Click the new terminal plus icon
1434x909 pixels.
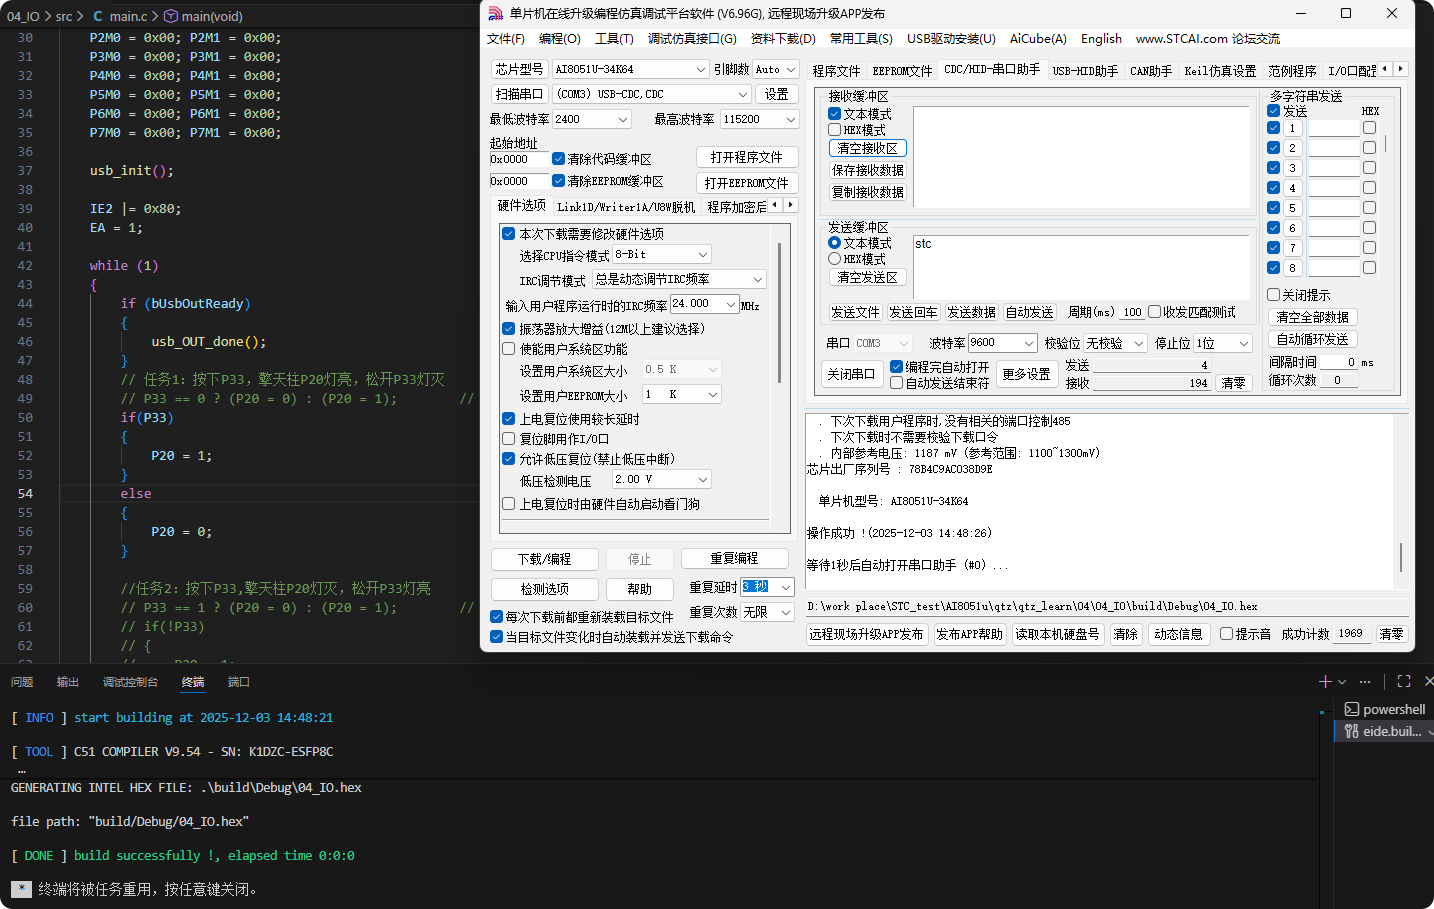tap(1325, 681)
